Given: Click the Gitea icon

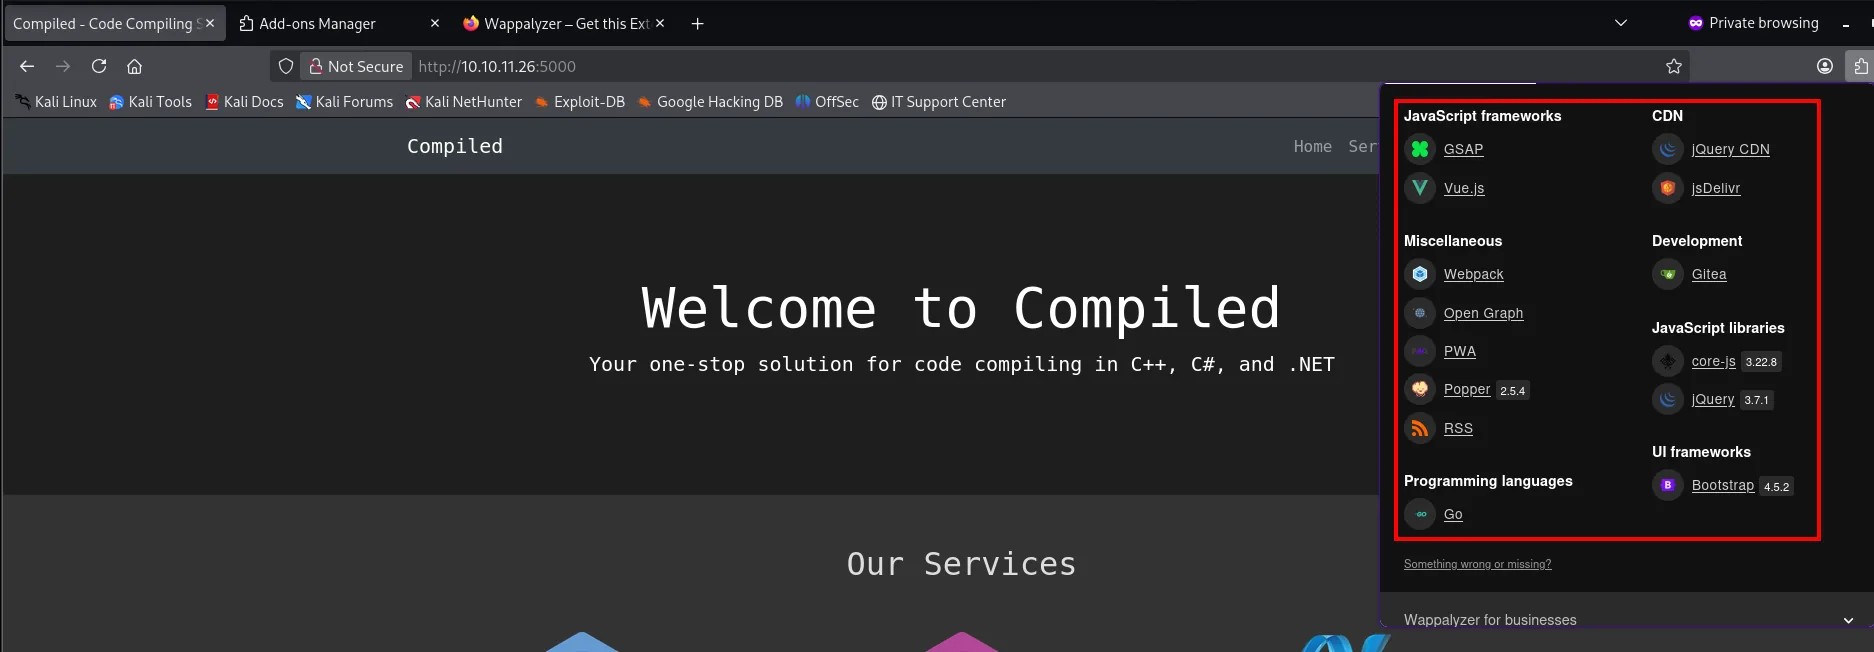Looking at the screenshot, I should pos(1668,274).
